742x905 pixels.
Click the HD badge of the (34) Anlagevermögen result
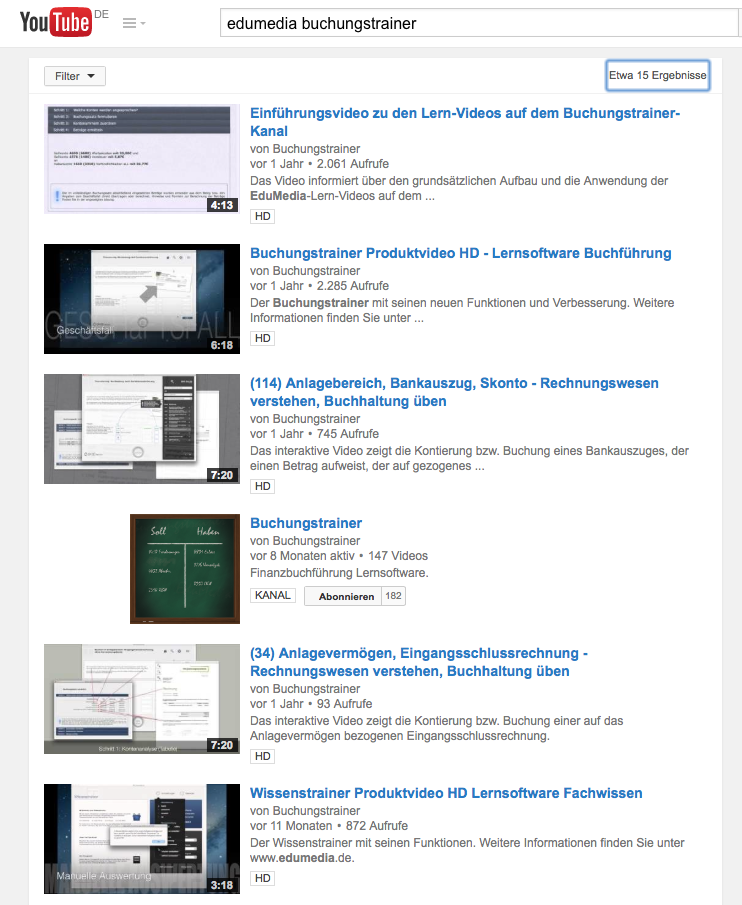tap(263, 757)
